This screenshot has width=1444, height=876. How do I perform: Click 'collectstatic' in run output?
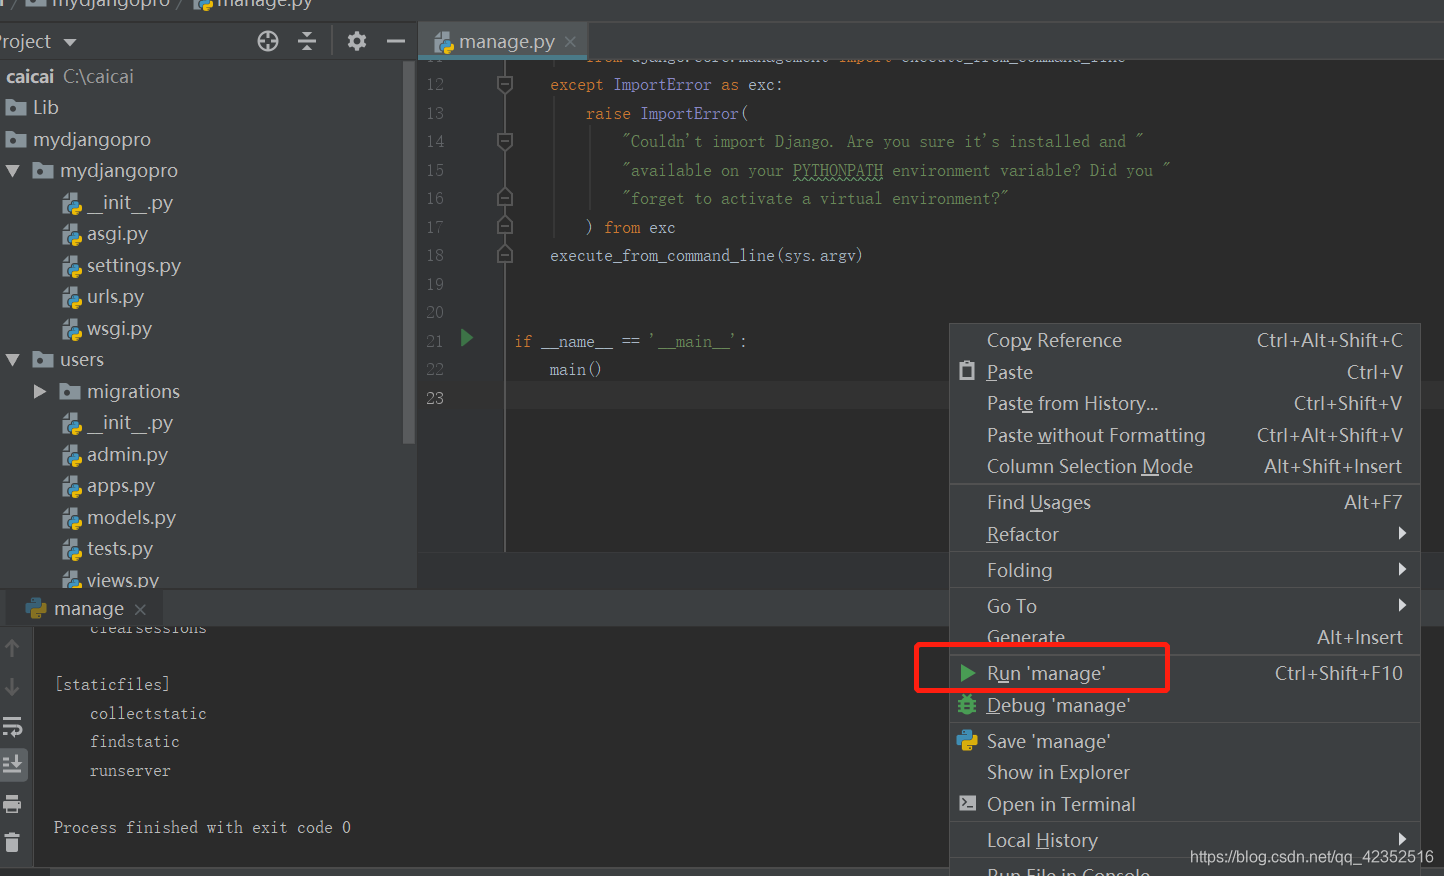(x=148, y=714)
